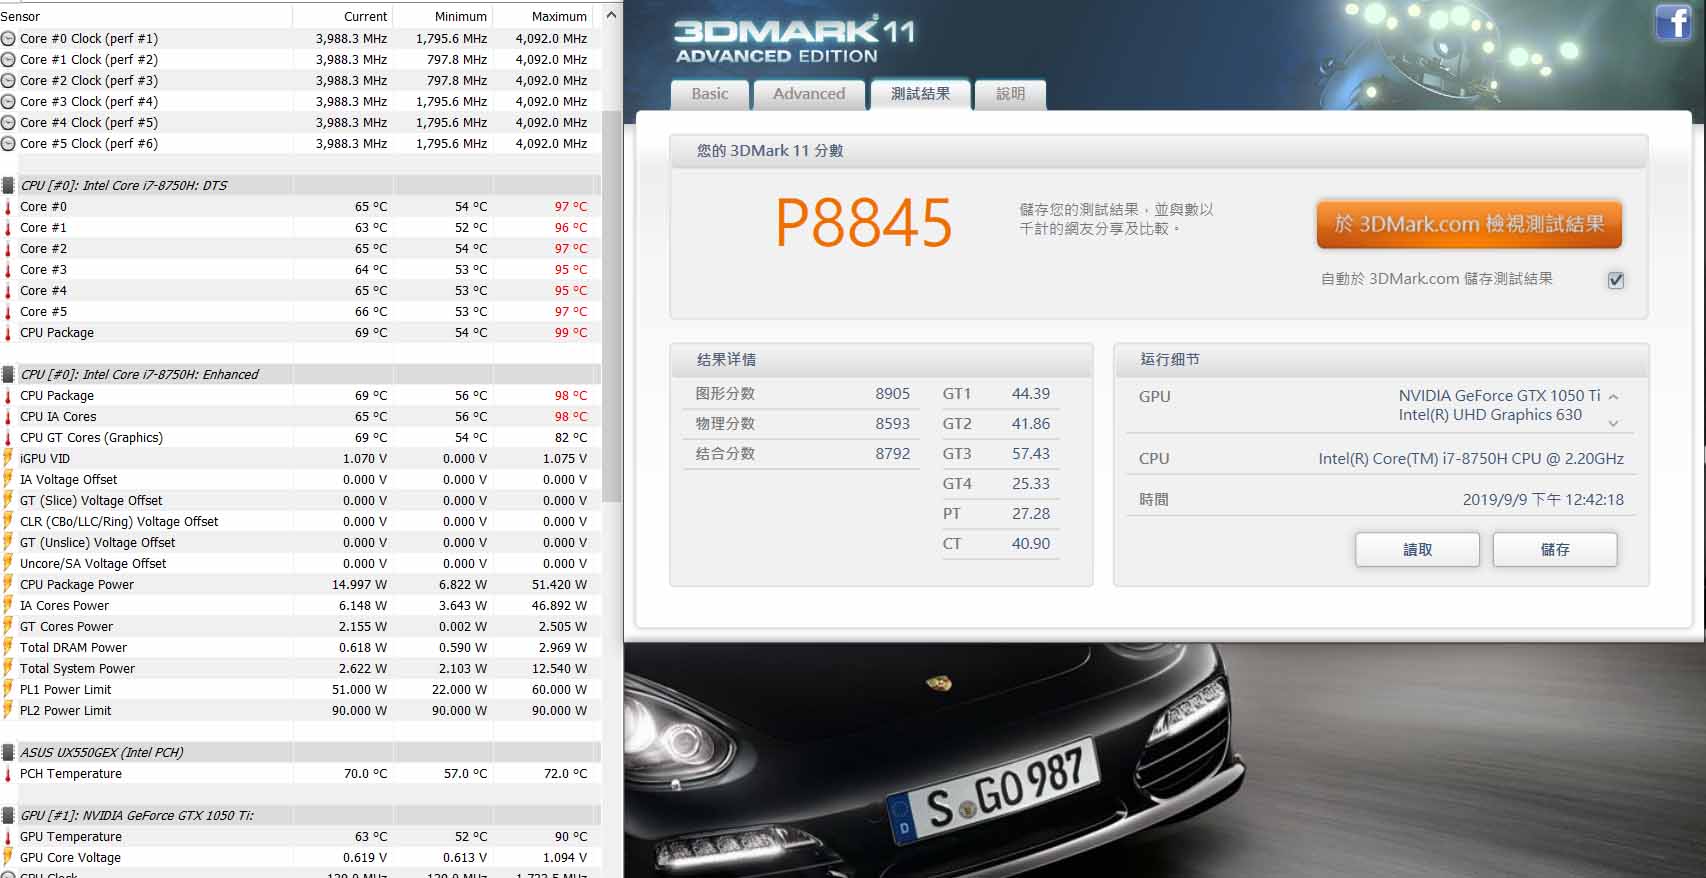
Task: Click thermometer icon next to PCH Temperature
Action: (8, 774)
